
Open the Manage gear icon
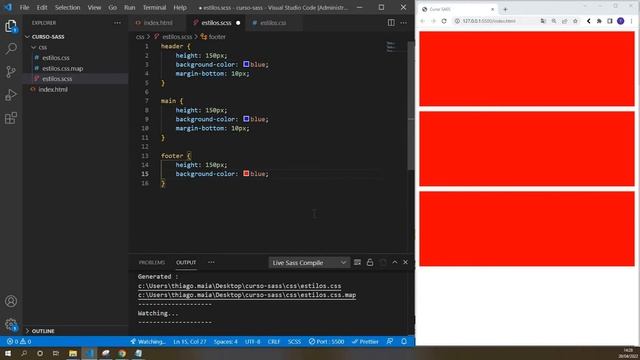pyautogui.click(x=11, y=324)
